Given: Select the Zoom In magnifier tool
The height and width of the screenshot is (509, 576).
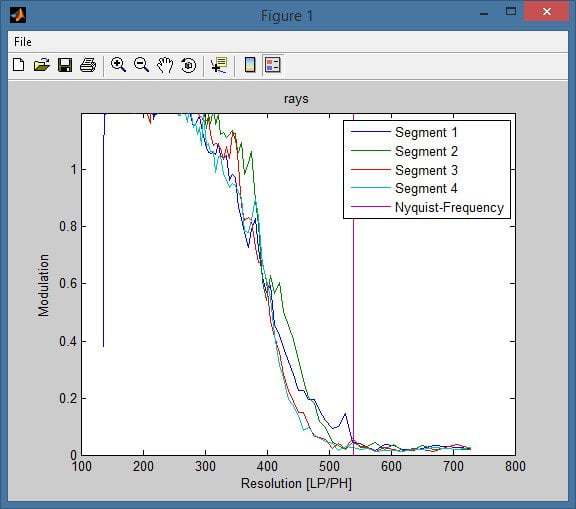Looking at the screenshot, I should pyautogui.click(x=118, y=65).
